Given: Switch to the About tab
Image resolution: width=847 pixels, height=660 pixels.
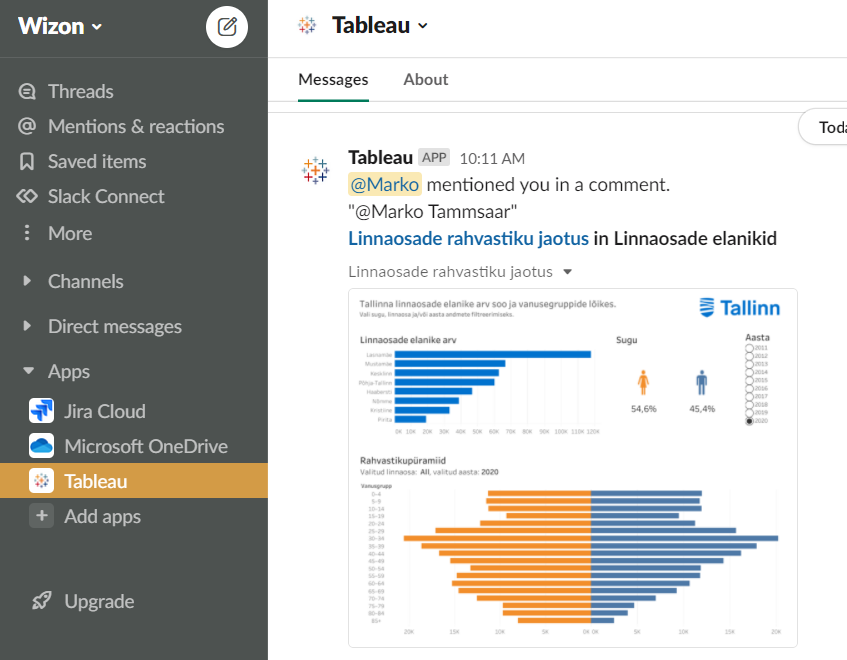Looking at the screenshot, I should (426, 79).
